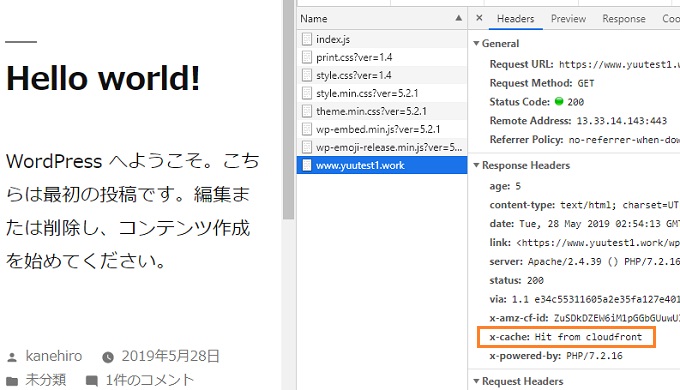Click the x-powered-by PHP/7.2.16 header
This screenshot has width=680, height=390.
click(556, 356)
